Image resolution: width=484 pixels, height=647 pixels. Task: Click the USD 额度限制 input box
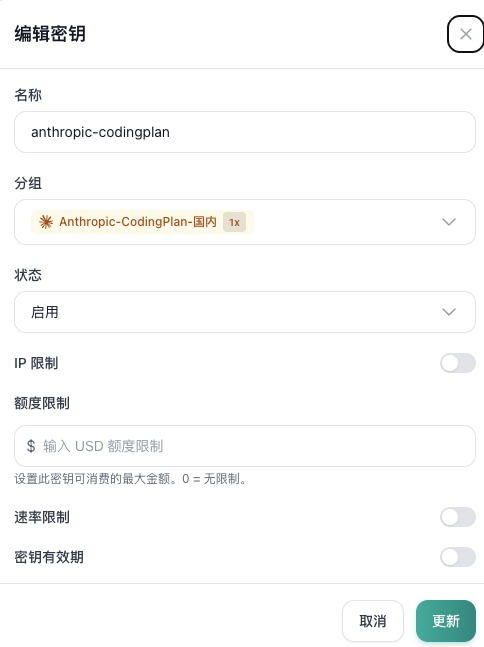tap(245, 446)
